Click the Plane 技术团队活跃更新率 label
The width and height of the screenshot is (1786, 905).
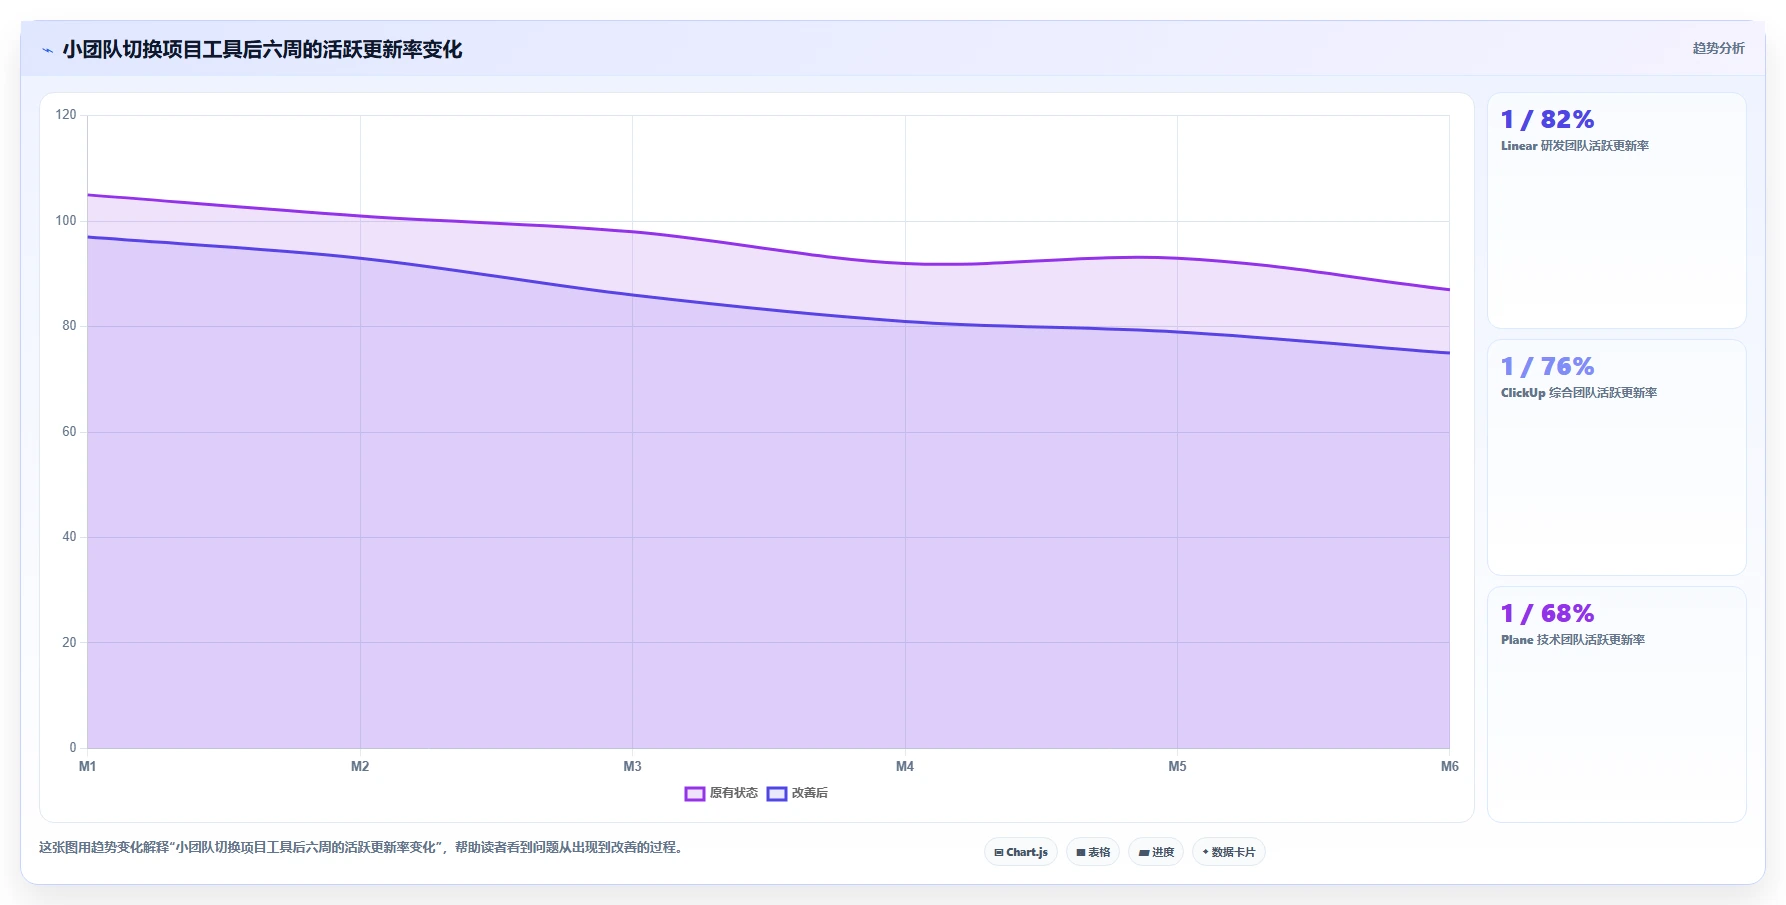tap(1573, 640)
